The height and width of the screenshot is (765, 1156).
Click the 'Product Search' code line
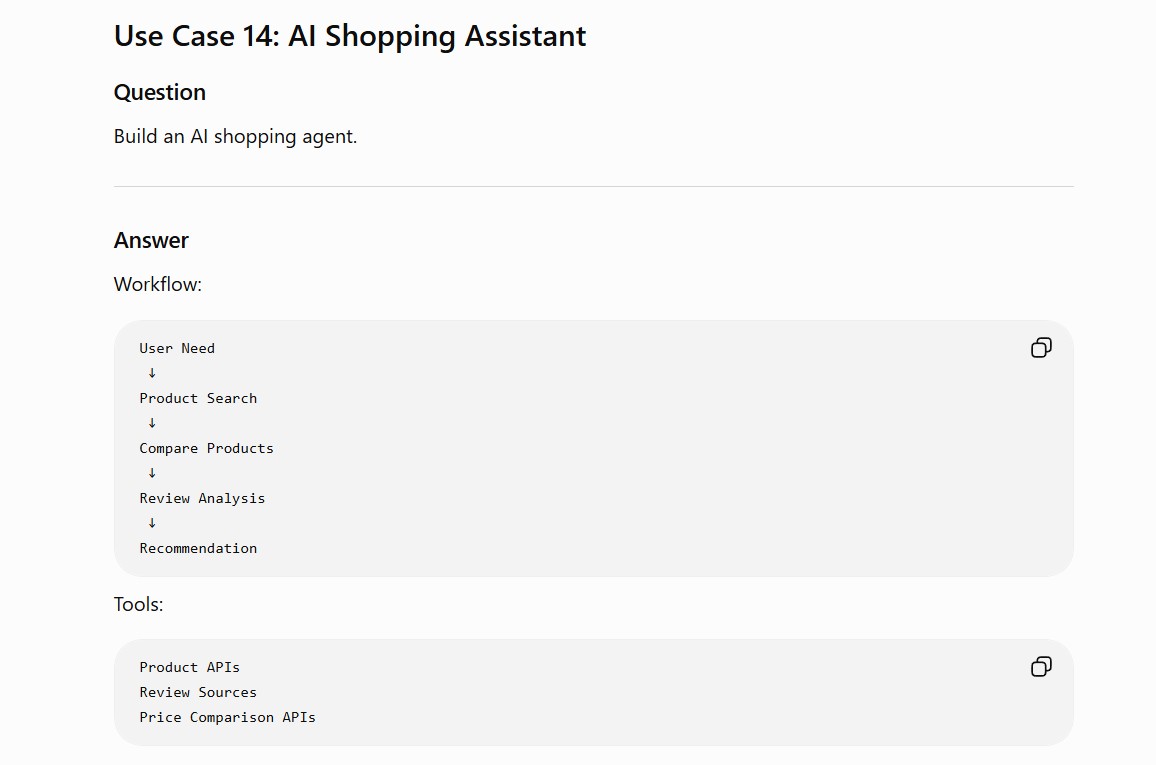[198, 398]
